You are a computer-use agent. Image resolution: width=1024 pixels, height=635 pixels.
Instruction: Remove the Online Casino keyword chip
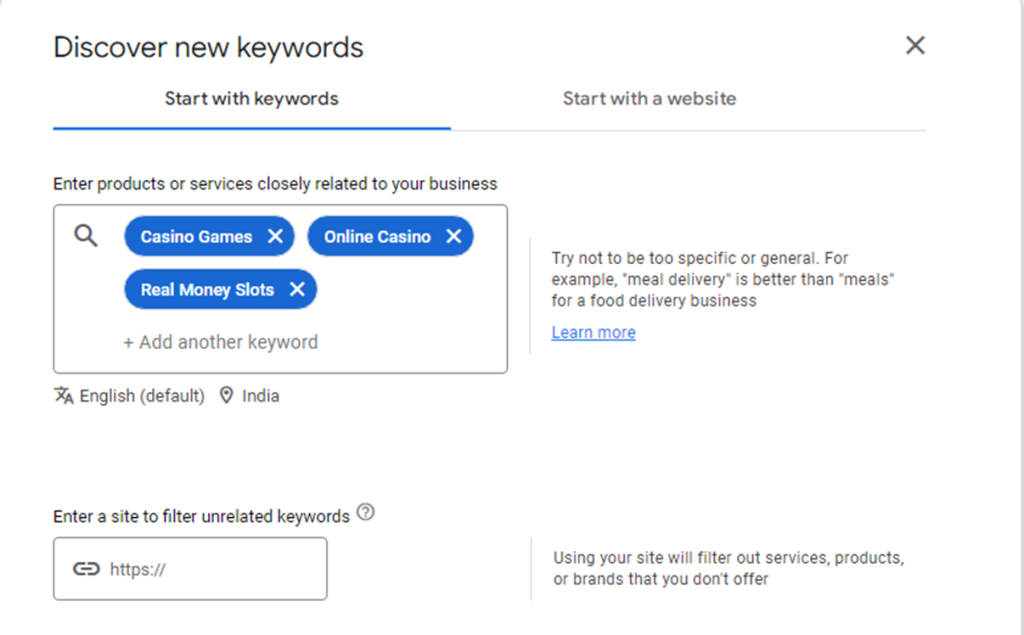pyautogui.click(x=454, y=236)
